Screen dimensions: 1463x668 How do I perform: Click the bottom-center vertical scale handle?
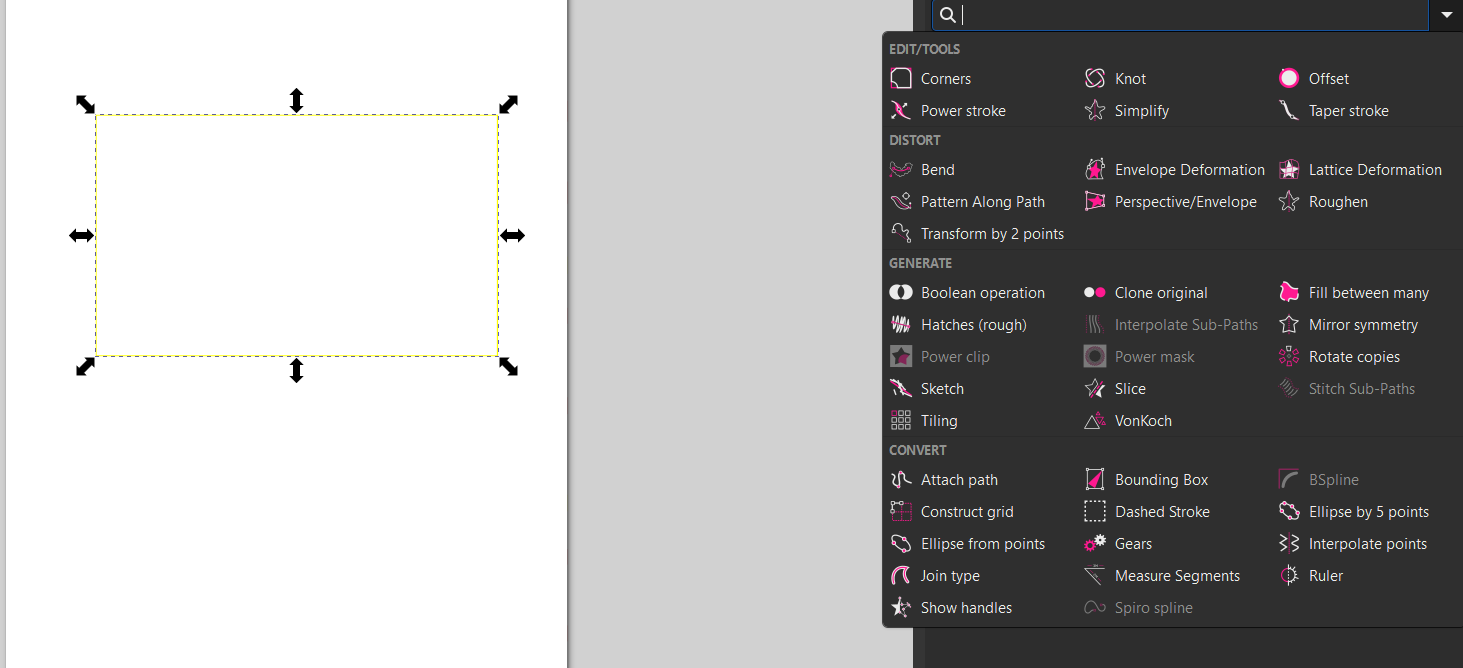pos(296,371)
